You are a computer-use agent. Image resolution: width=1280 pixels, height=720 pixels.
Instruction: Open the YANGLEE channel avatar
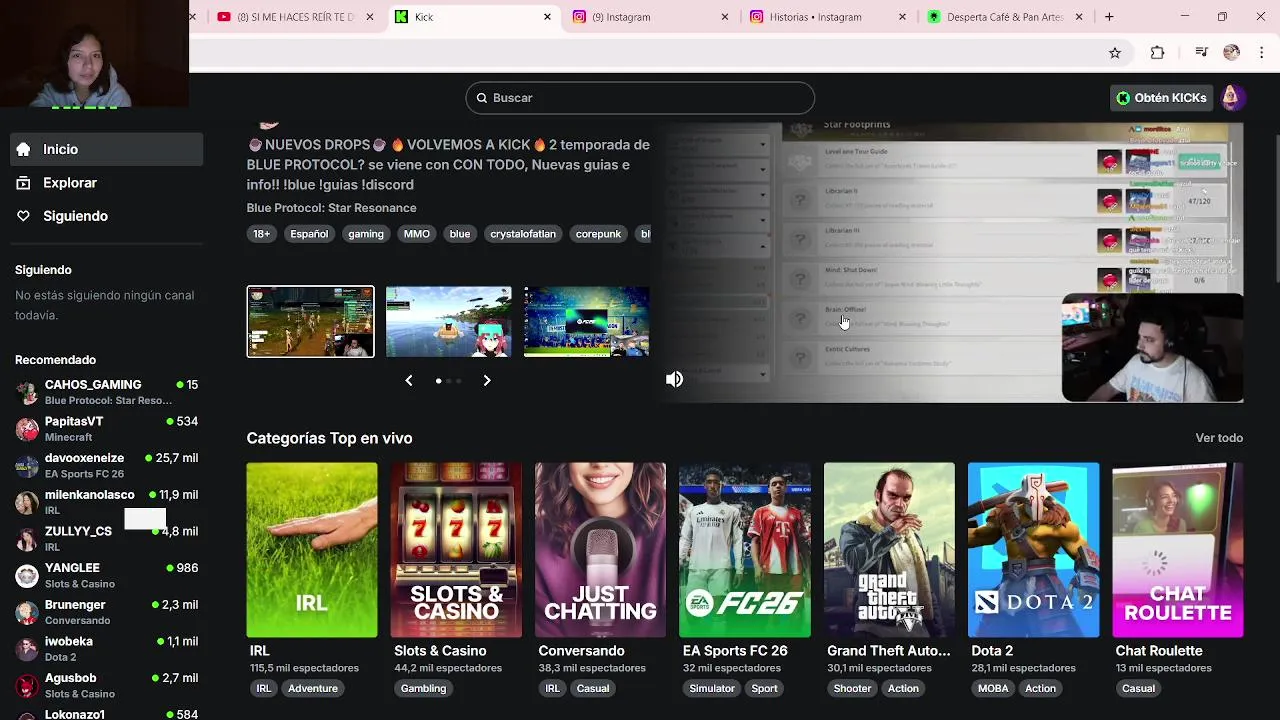(27, 576)
